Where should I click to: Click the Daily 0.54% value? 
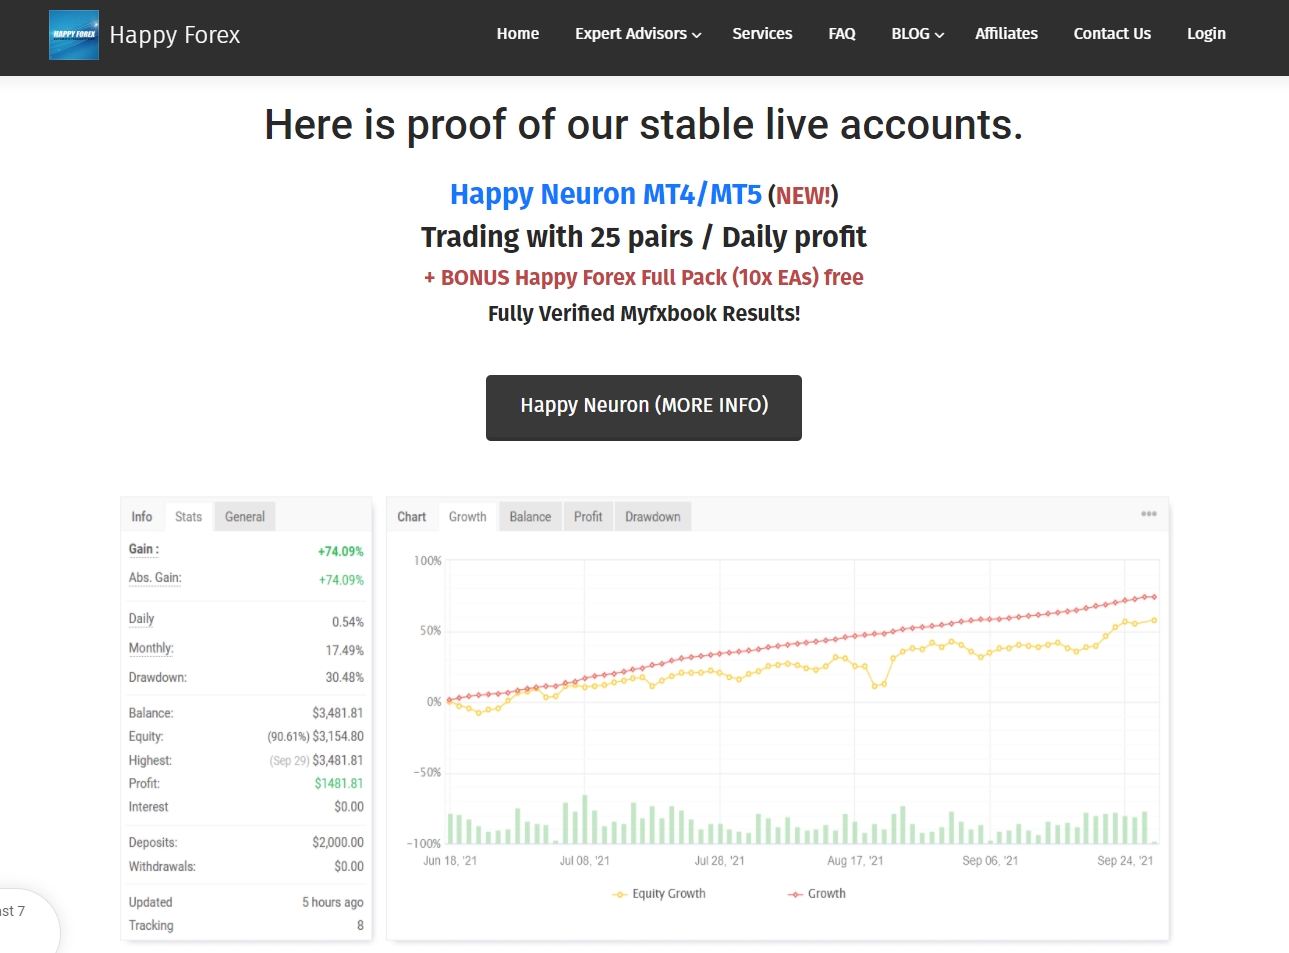pyautogui.click(x=347, y=622)
